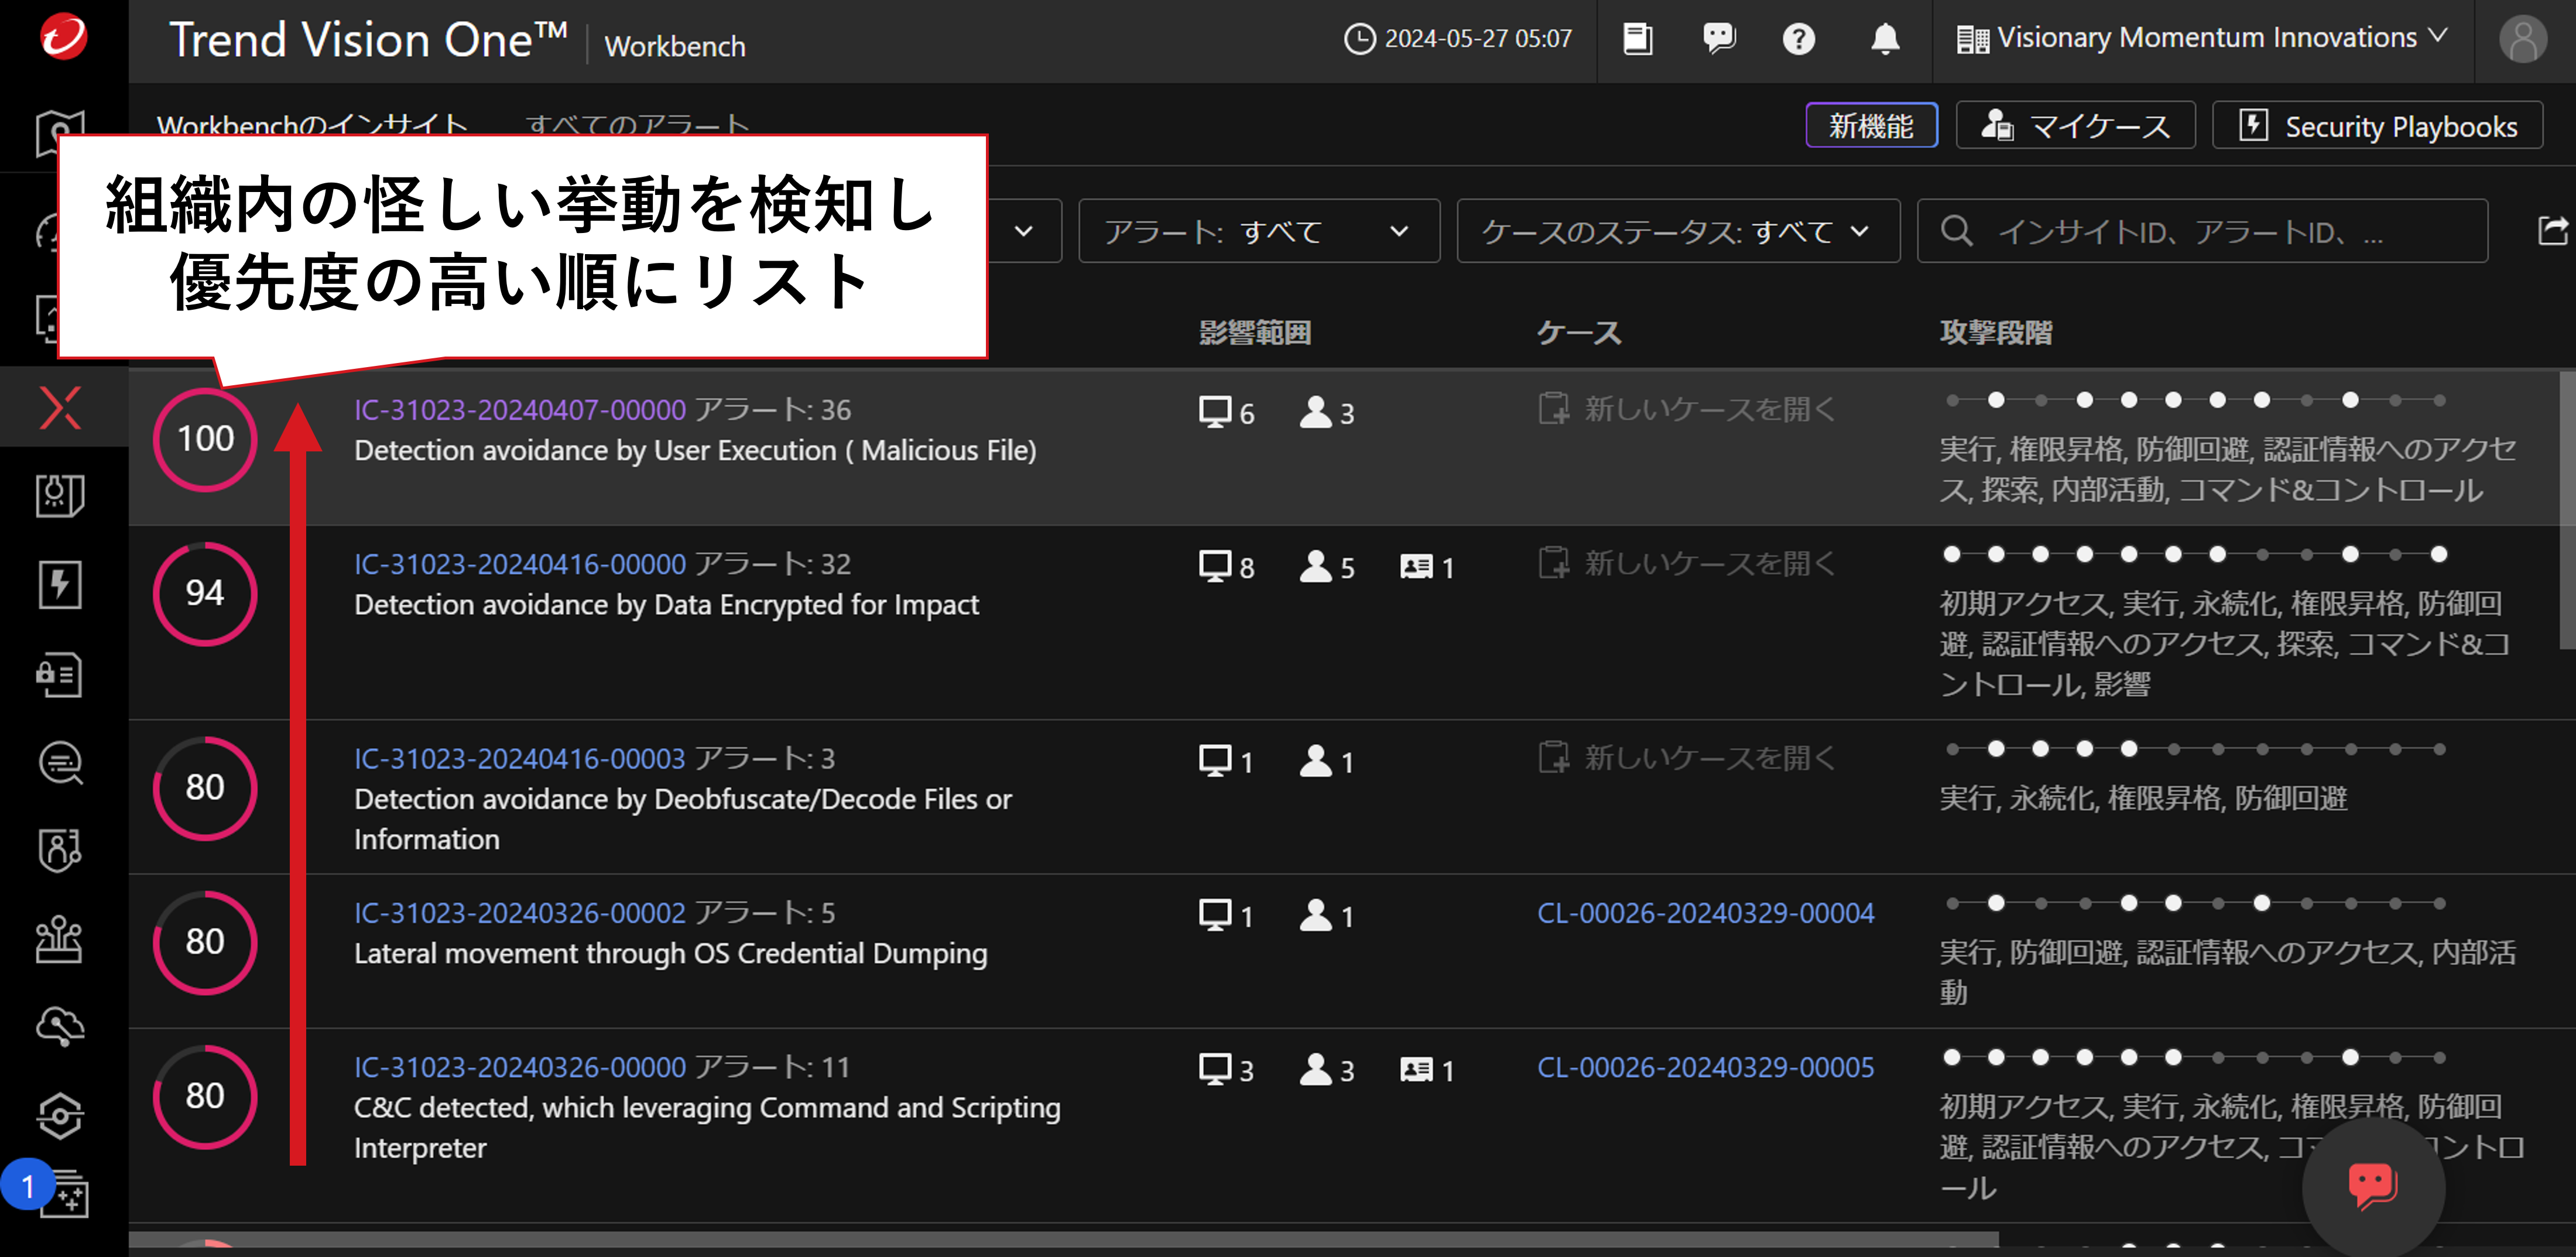Image resolution: width=2576 pixels, height=1257 pixels.
Task: Click the Security Playbooks button
Action: click(x=2377, y=126)
